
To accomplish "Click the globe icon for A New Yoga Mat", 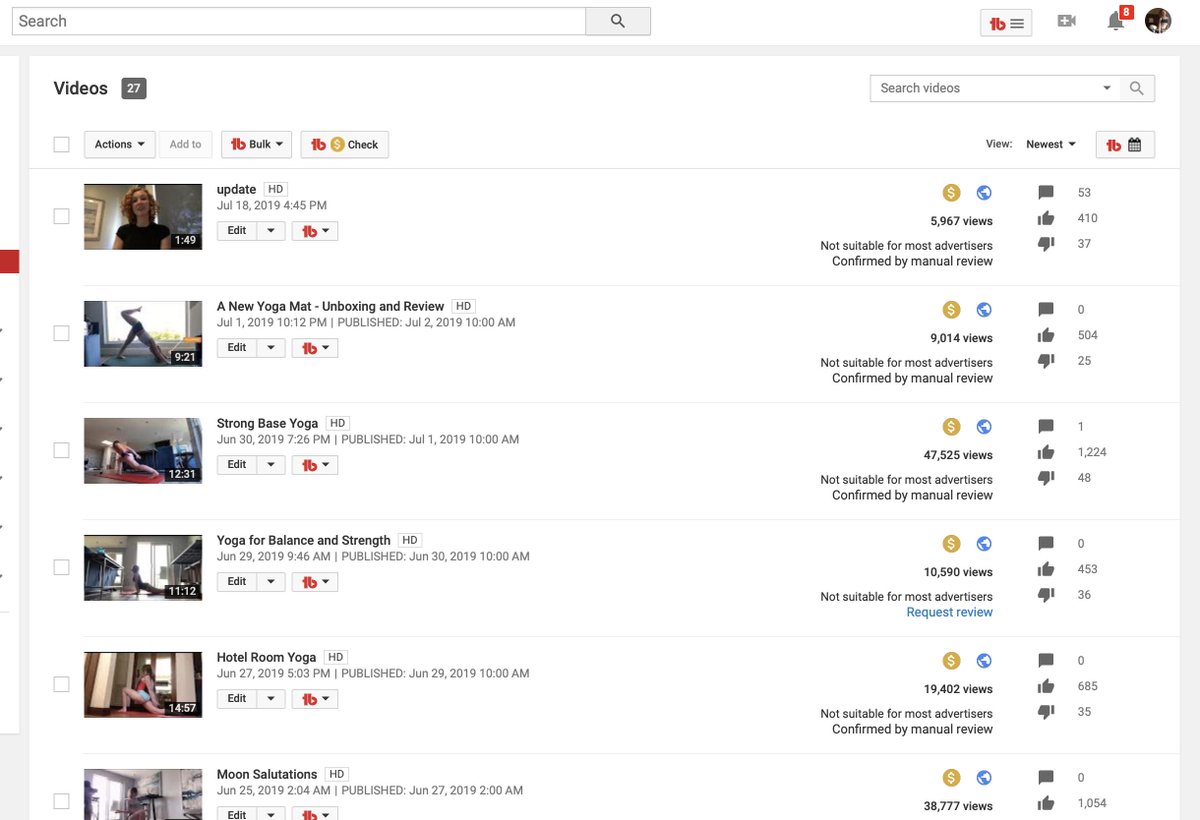I will [x=984, y=310].
